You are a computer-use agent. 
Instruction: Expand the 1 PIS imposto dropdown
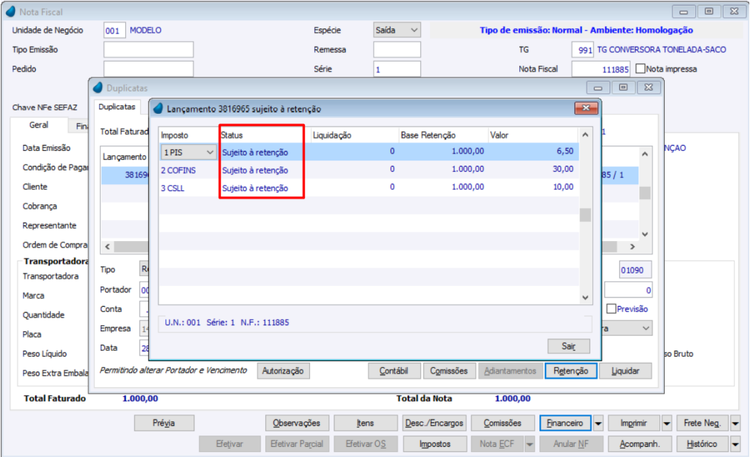(210, 152)
